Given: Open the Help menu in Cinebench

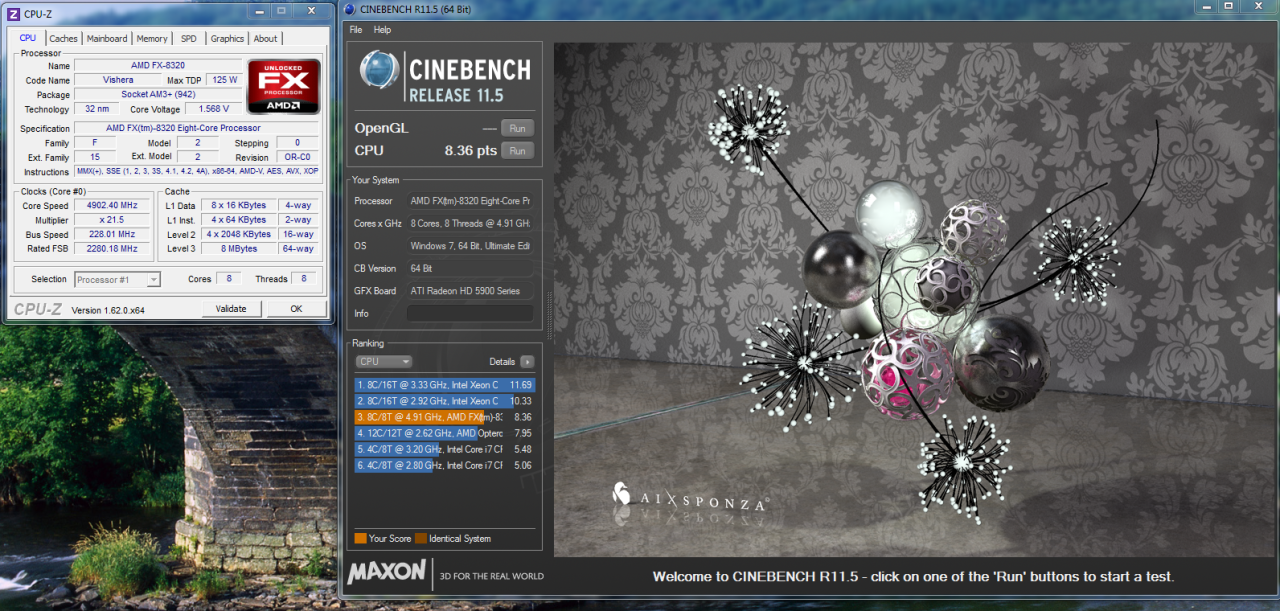Looking at the screenshot, I should coord(382,30).
